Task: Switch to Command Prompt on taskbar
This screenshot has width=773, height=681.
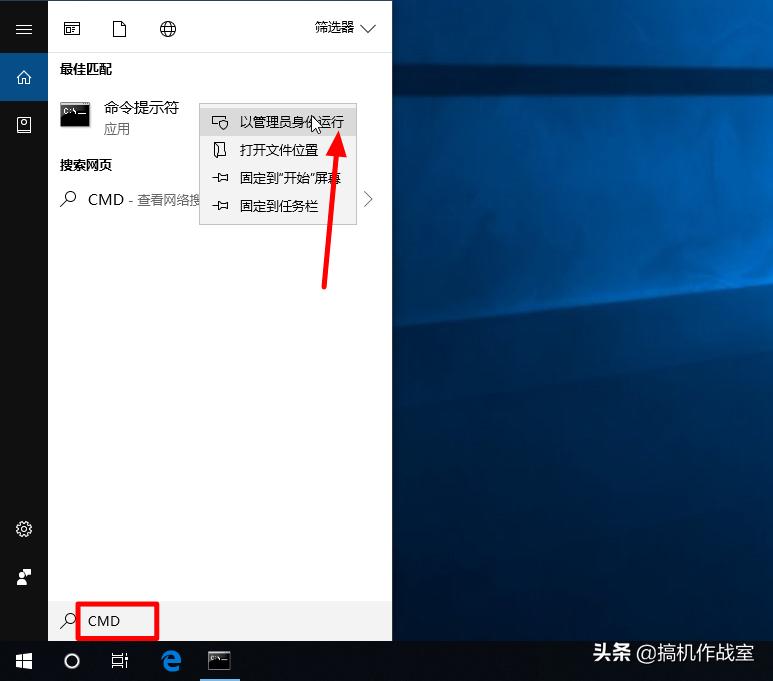Action: (x=219, y=661)
